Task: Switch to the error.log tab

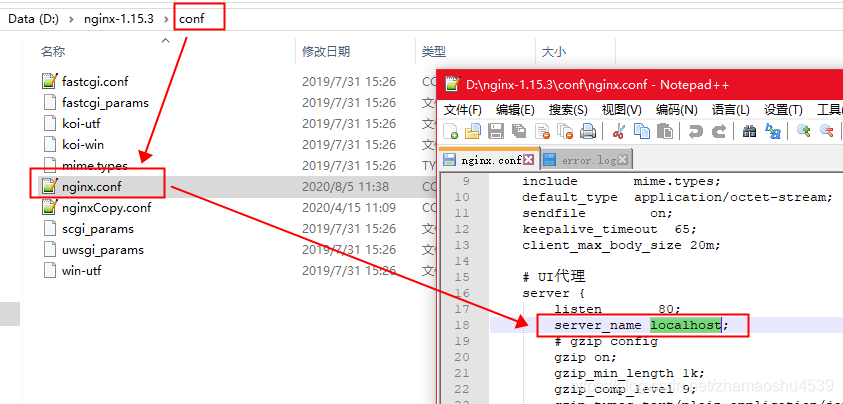Action: point(586,160)
